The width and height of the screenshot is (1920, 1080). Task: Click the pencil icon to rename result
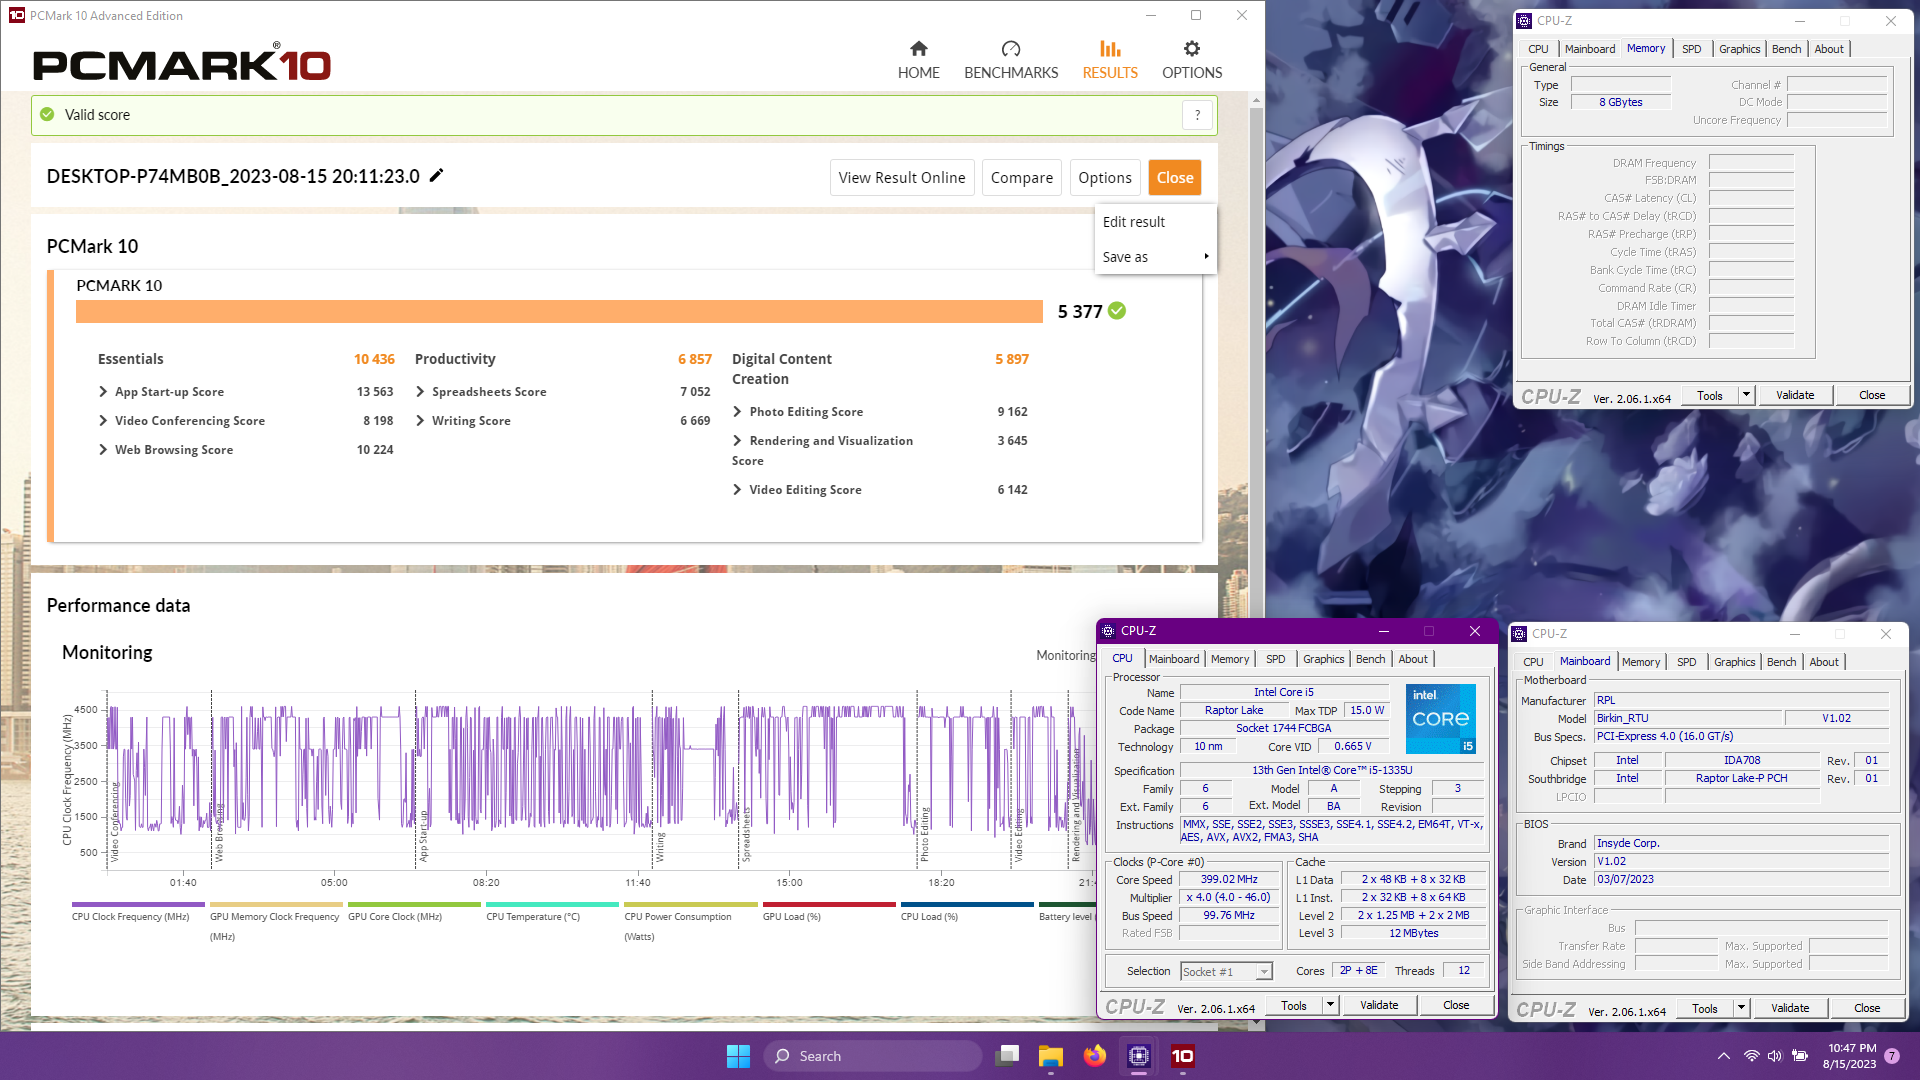[x=436, y=176]
